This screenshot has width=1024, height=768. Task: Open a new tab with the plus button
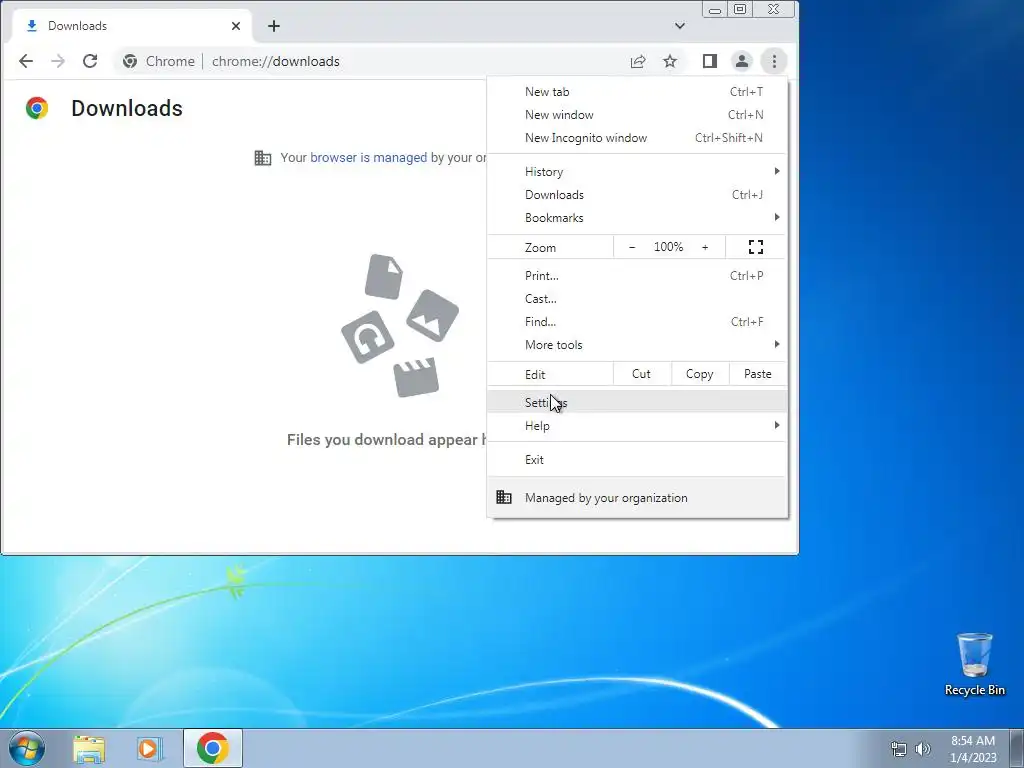pyautogui.click(x=274, y=26)
